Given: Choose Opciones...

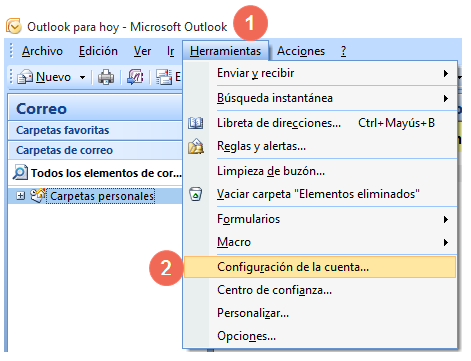Looking at the screenshot, I should click(320, 336).
